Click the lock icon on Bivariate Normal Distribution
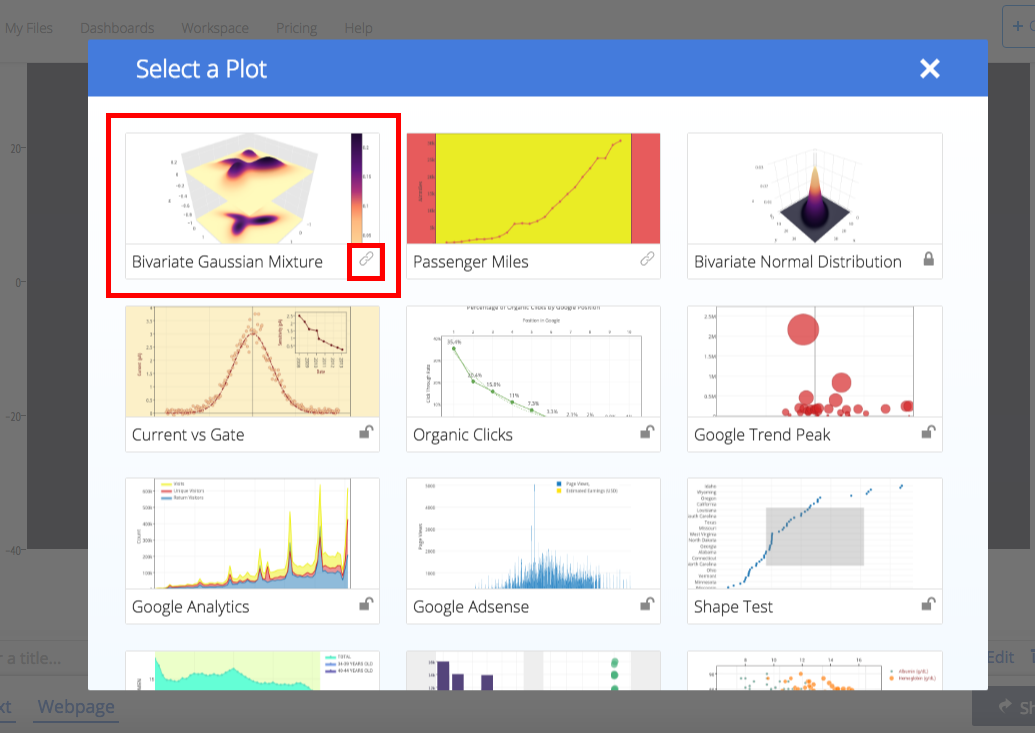1035x733 pixels. [929, 259]
